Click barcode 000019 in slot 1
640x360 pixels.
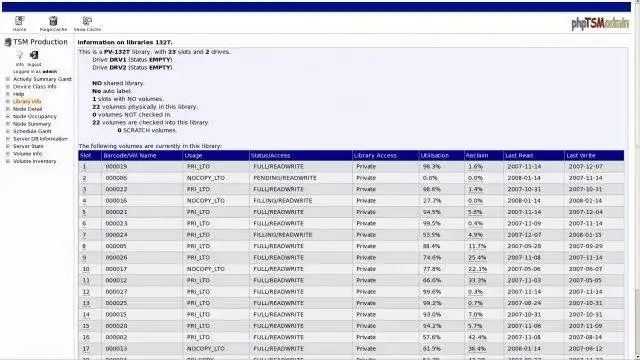pos(116,167)
